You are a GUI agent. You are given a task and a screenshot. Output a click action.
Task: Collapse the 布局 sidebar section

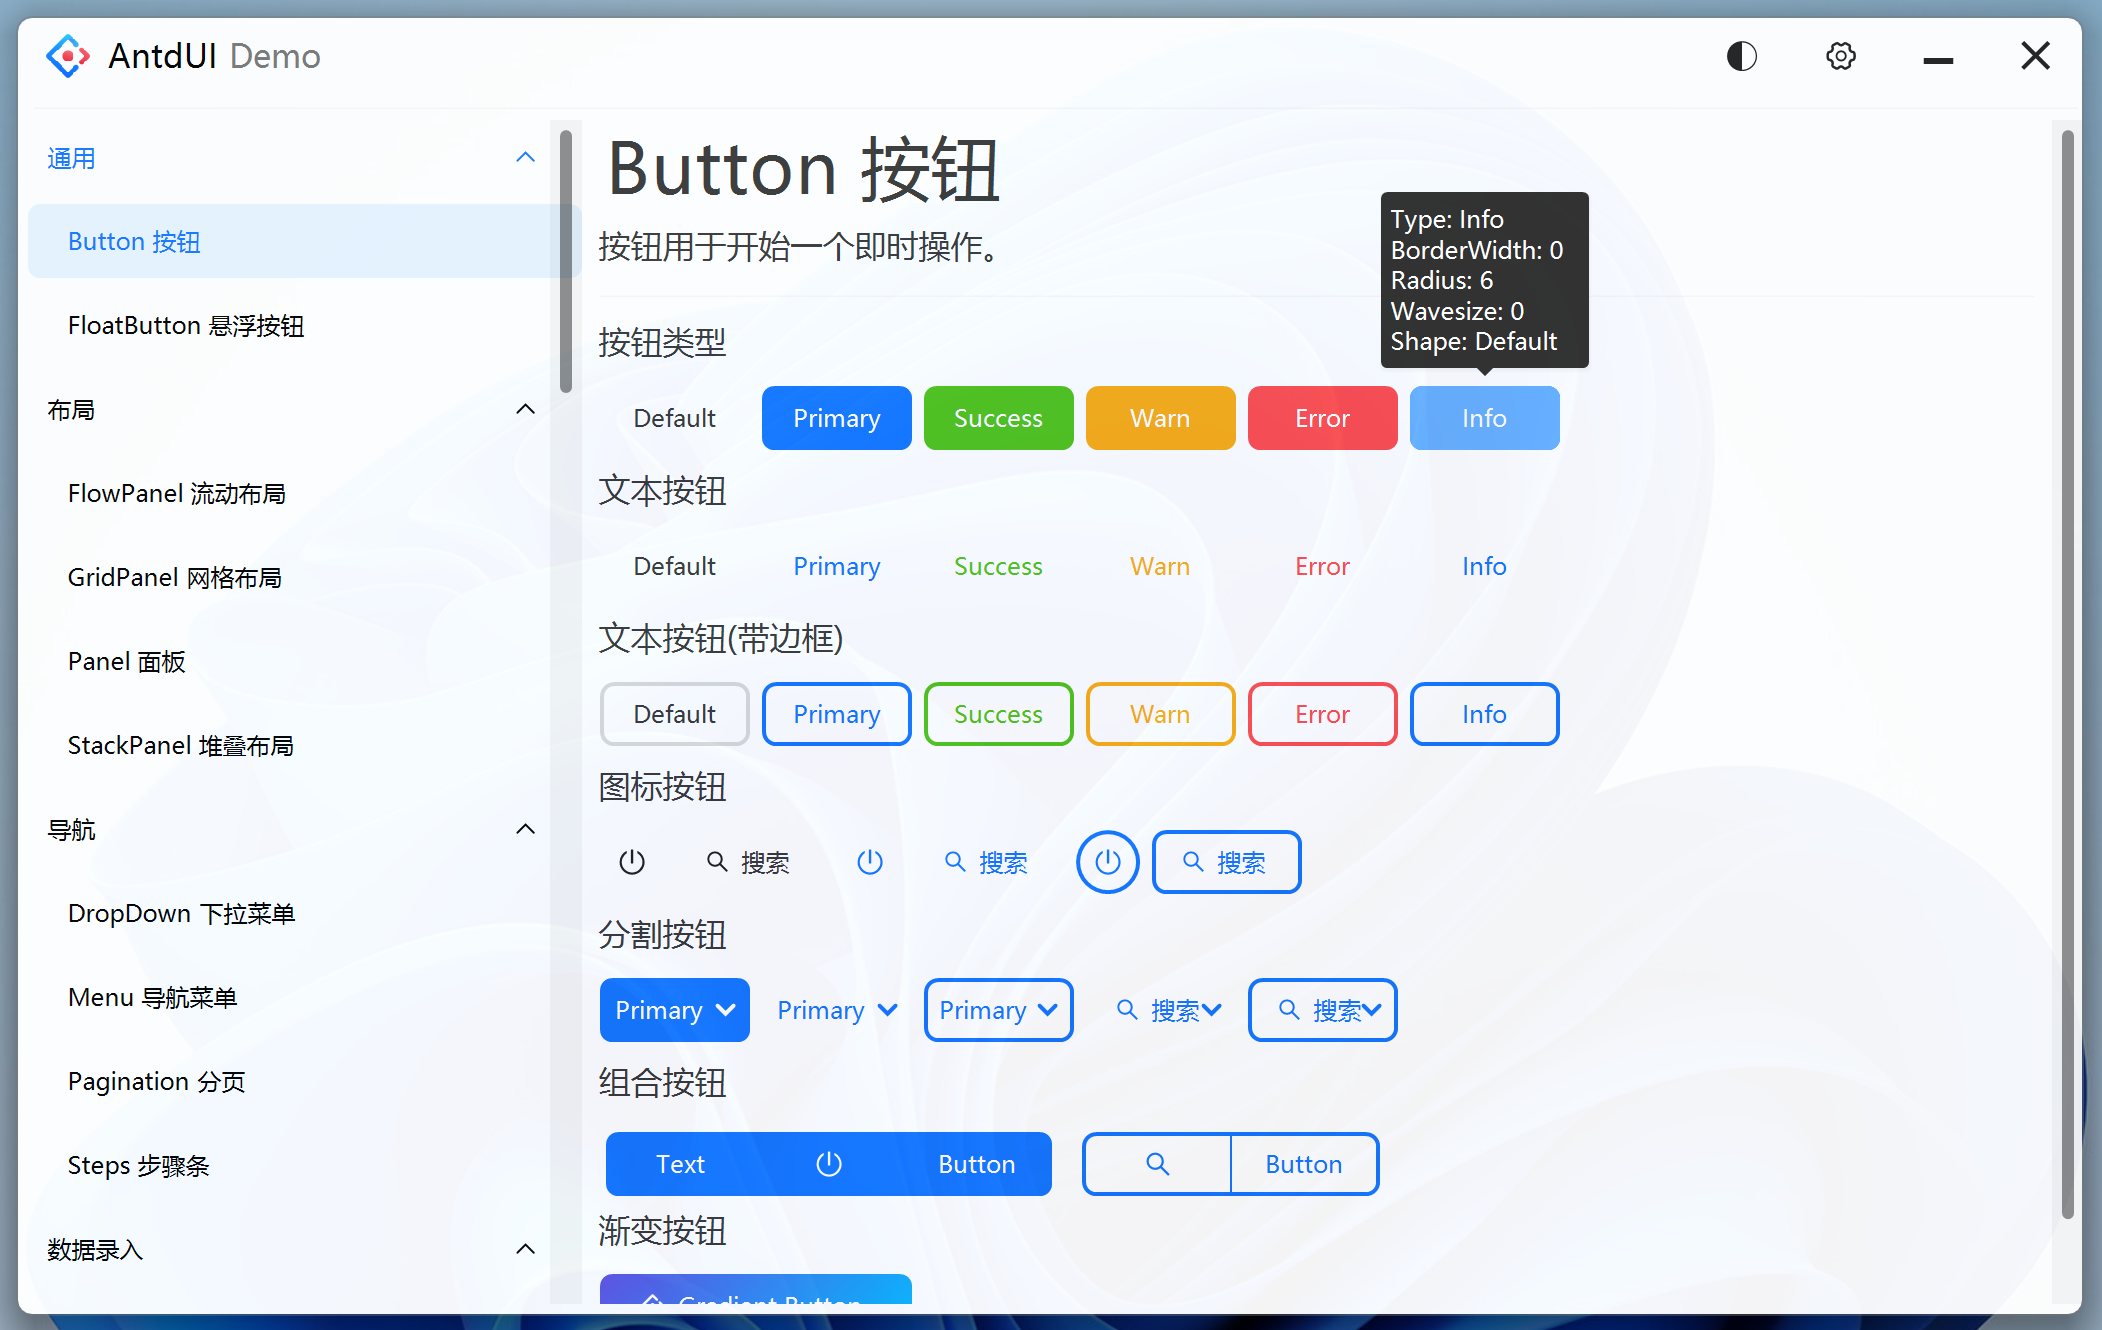tap(525, 408)
